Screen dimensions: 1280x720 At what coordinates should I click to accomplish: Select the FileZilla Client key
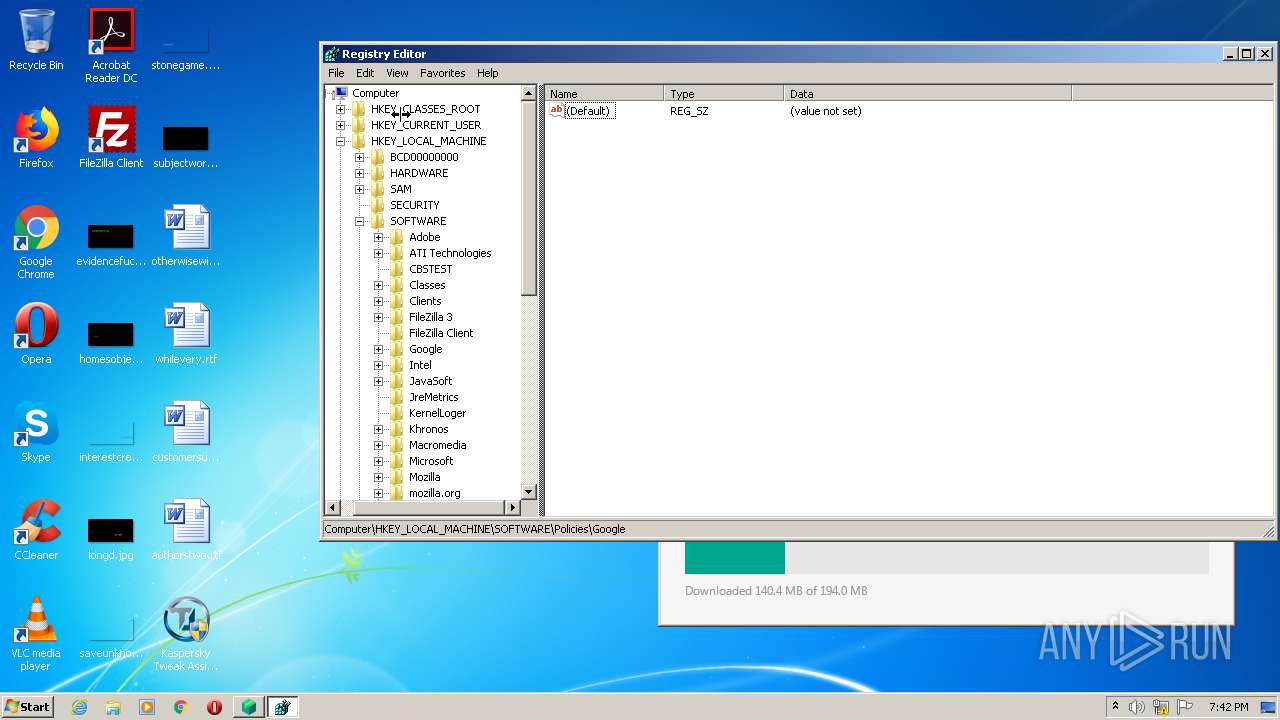(x=441, y=333)
